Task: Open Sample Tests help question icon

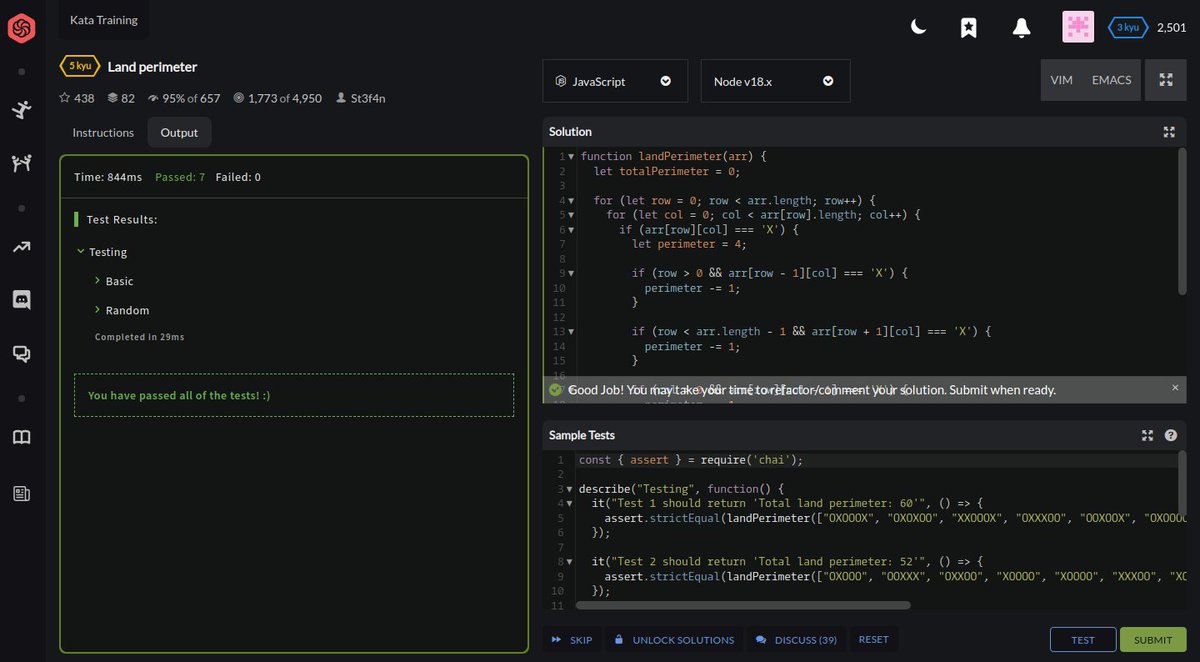Action: [x=1171, y=435]
